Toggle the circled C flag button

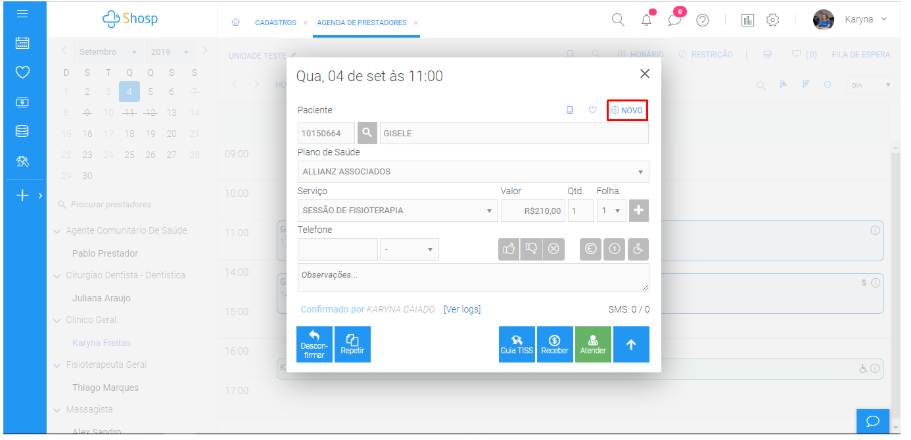(591, 249)
